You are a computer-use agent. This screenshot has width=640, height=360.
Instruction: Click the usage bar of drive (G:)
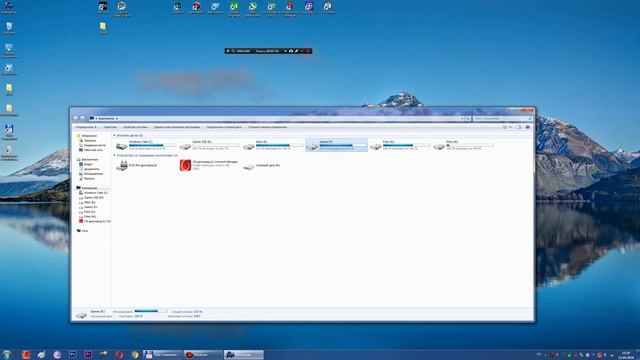click(407, 145)
